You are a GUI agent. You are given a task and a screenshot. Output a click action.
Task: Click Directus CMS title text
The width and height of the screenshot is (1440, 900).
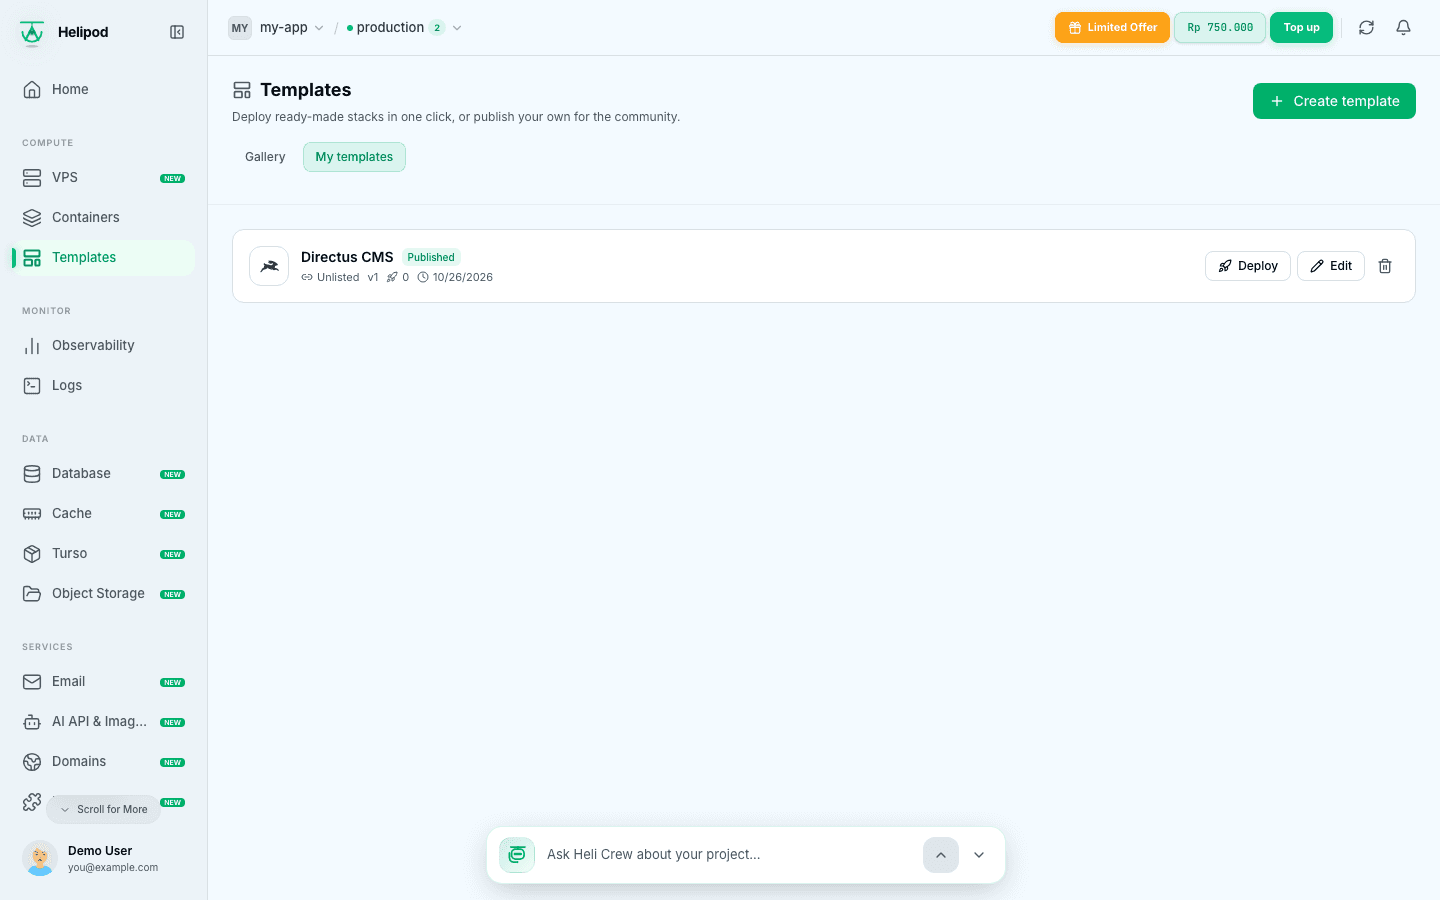point(347,257)
